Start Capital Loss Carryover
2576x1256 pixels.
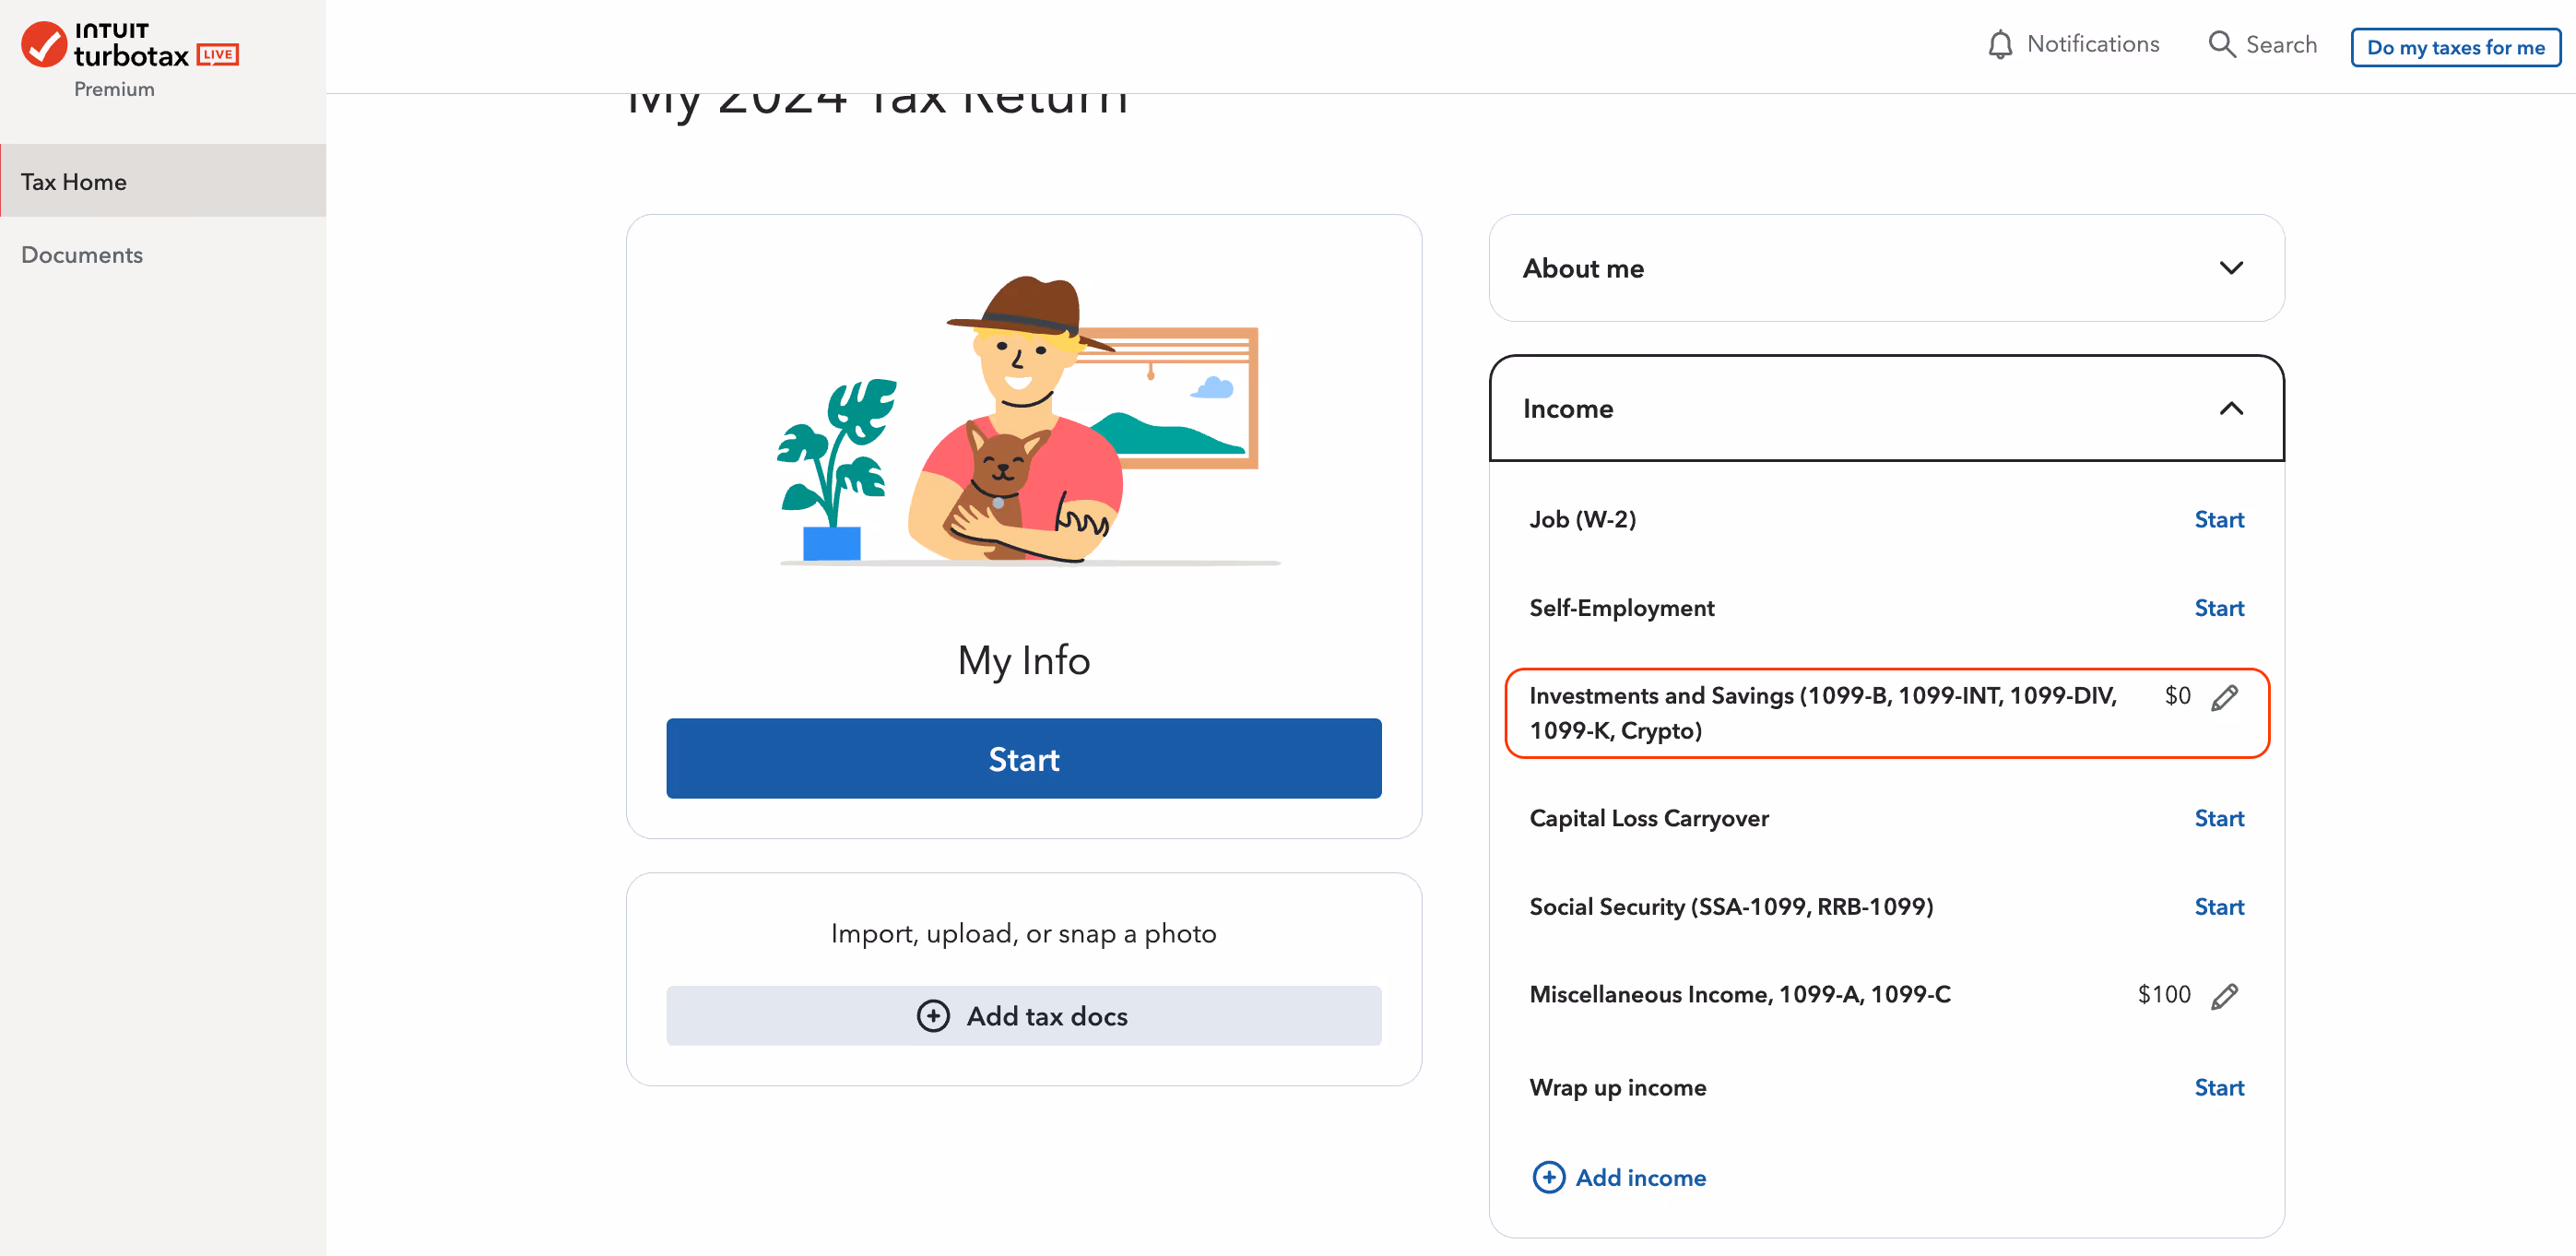2218,818
